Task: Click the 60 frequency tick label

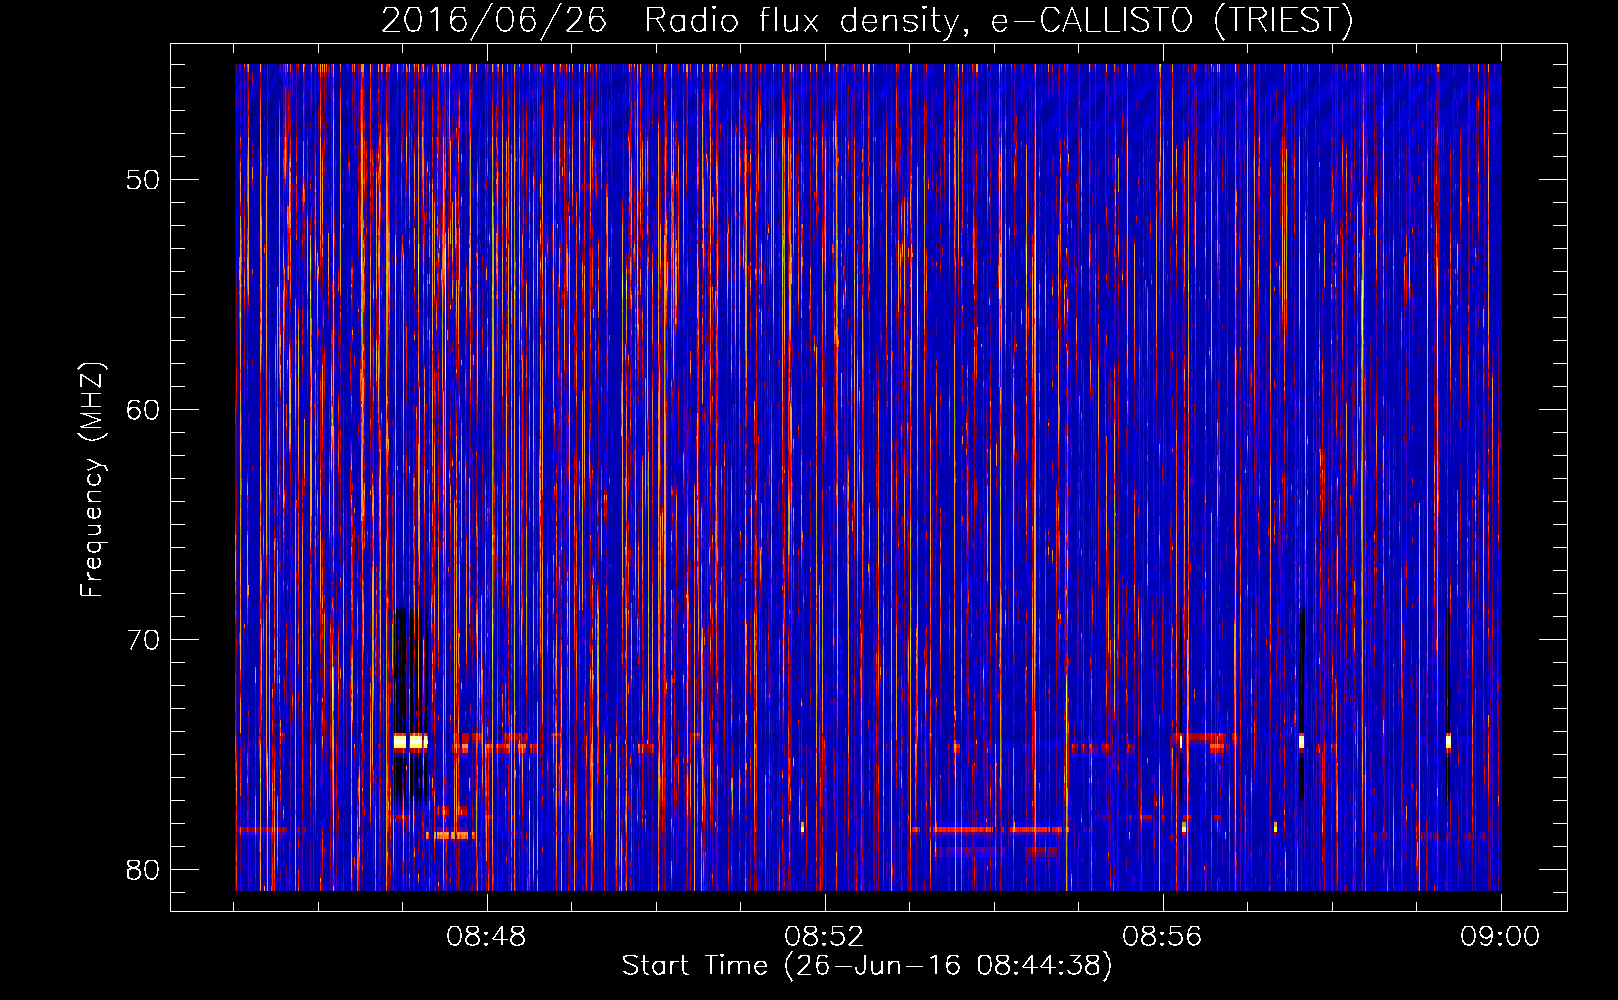Action: (144, 410)
